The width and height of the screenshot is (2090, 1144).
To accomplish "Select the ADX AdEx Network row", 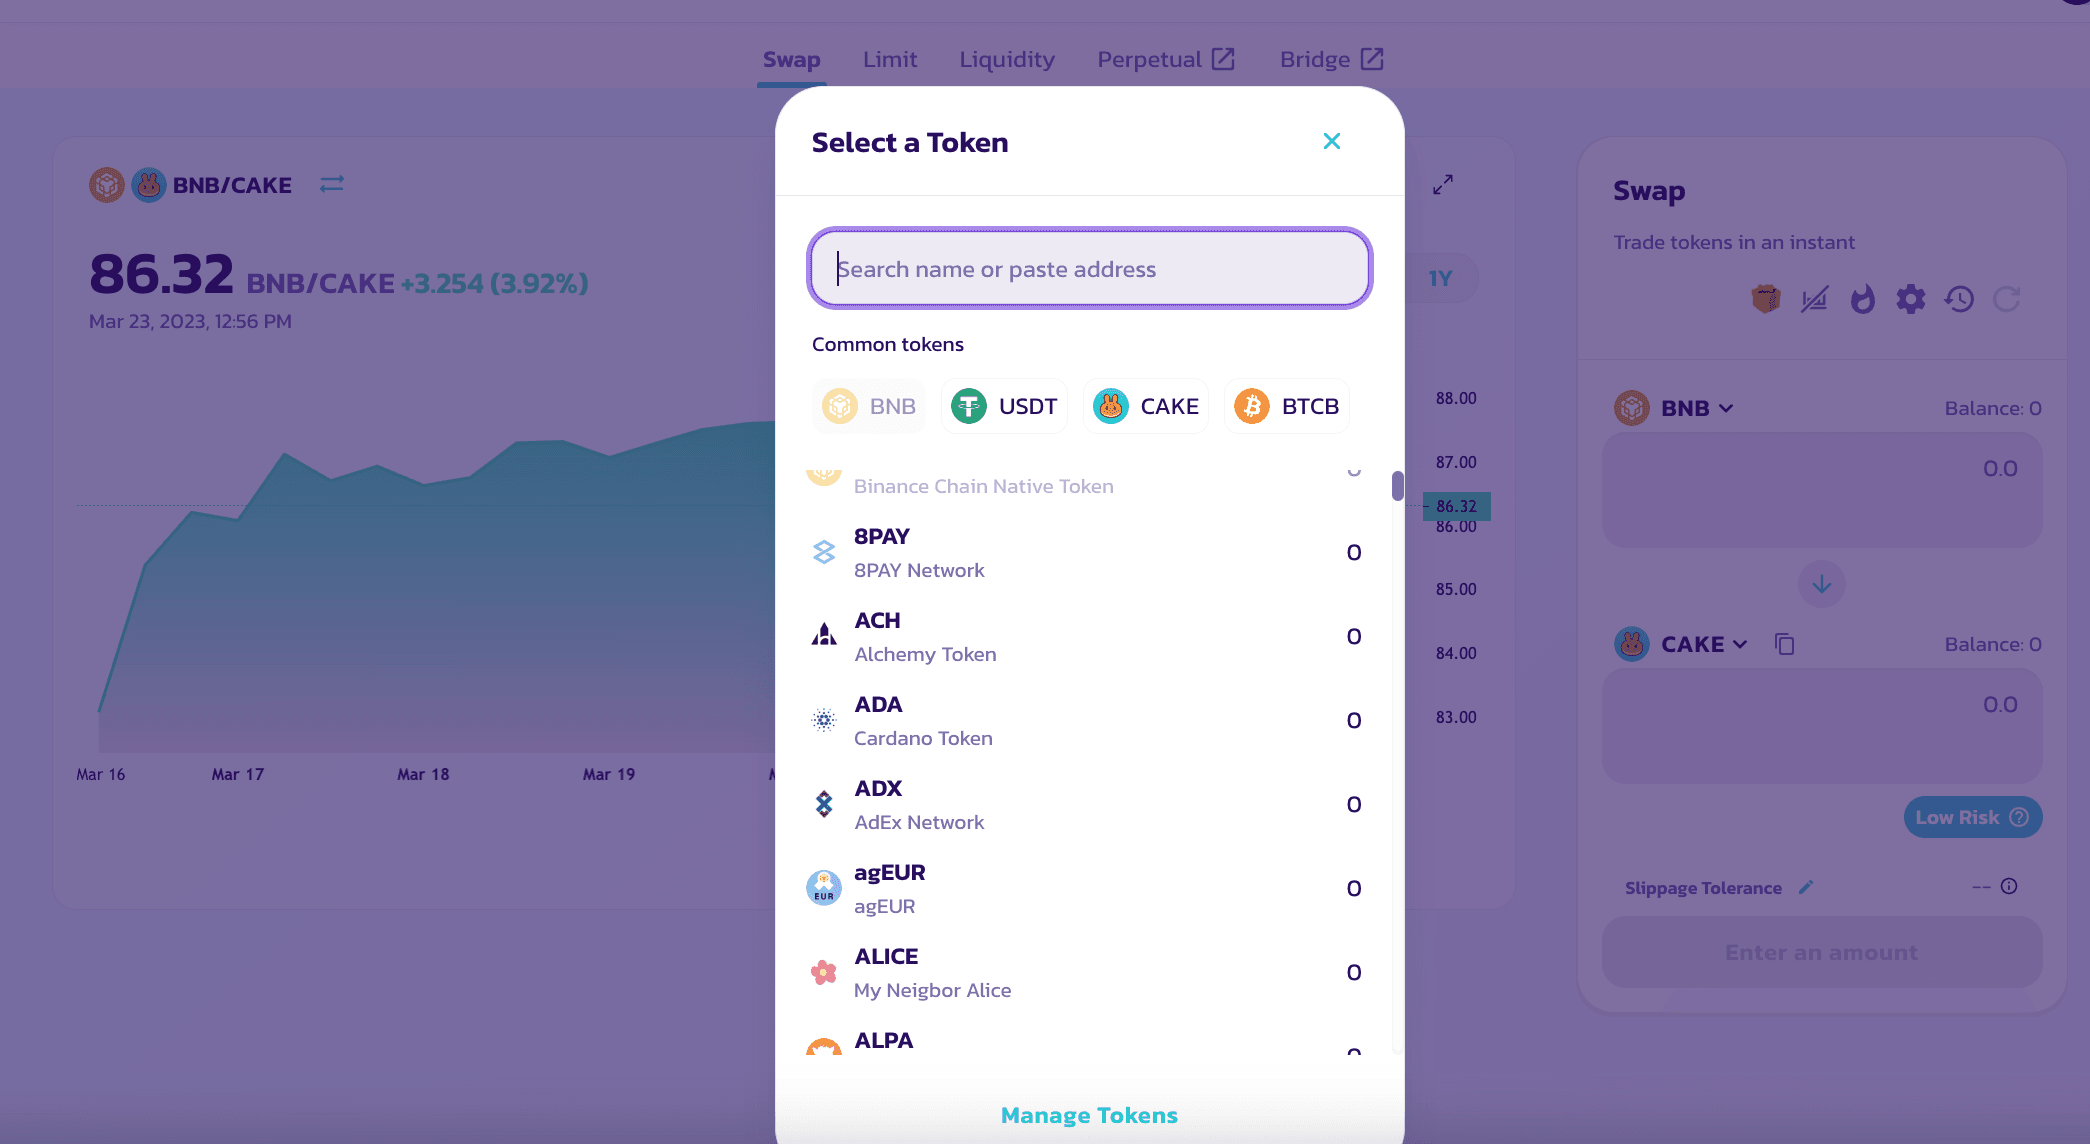I will (1084, 804).
